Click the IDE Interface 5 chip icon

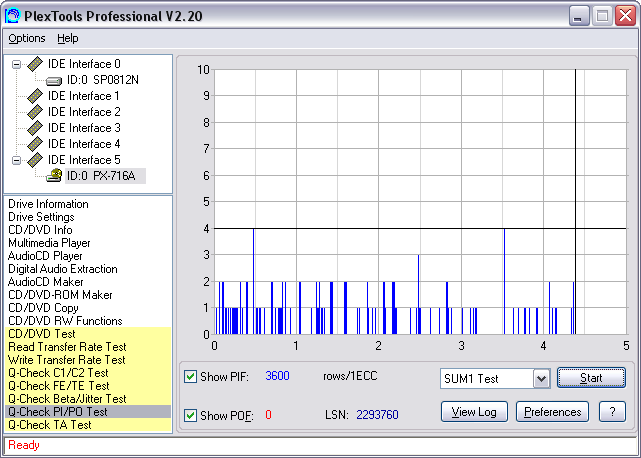(x=35, y=160)
